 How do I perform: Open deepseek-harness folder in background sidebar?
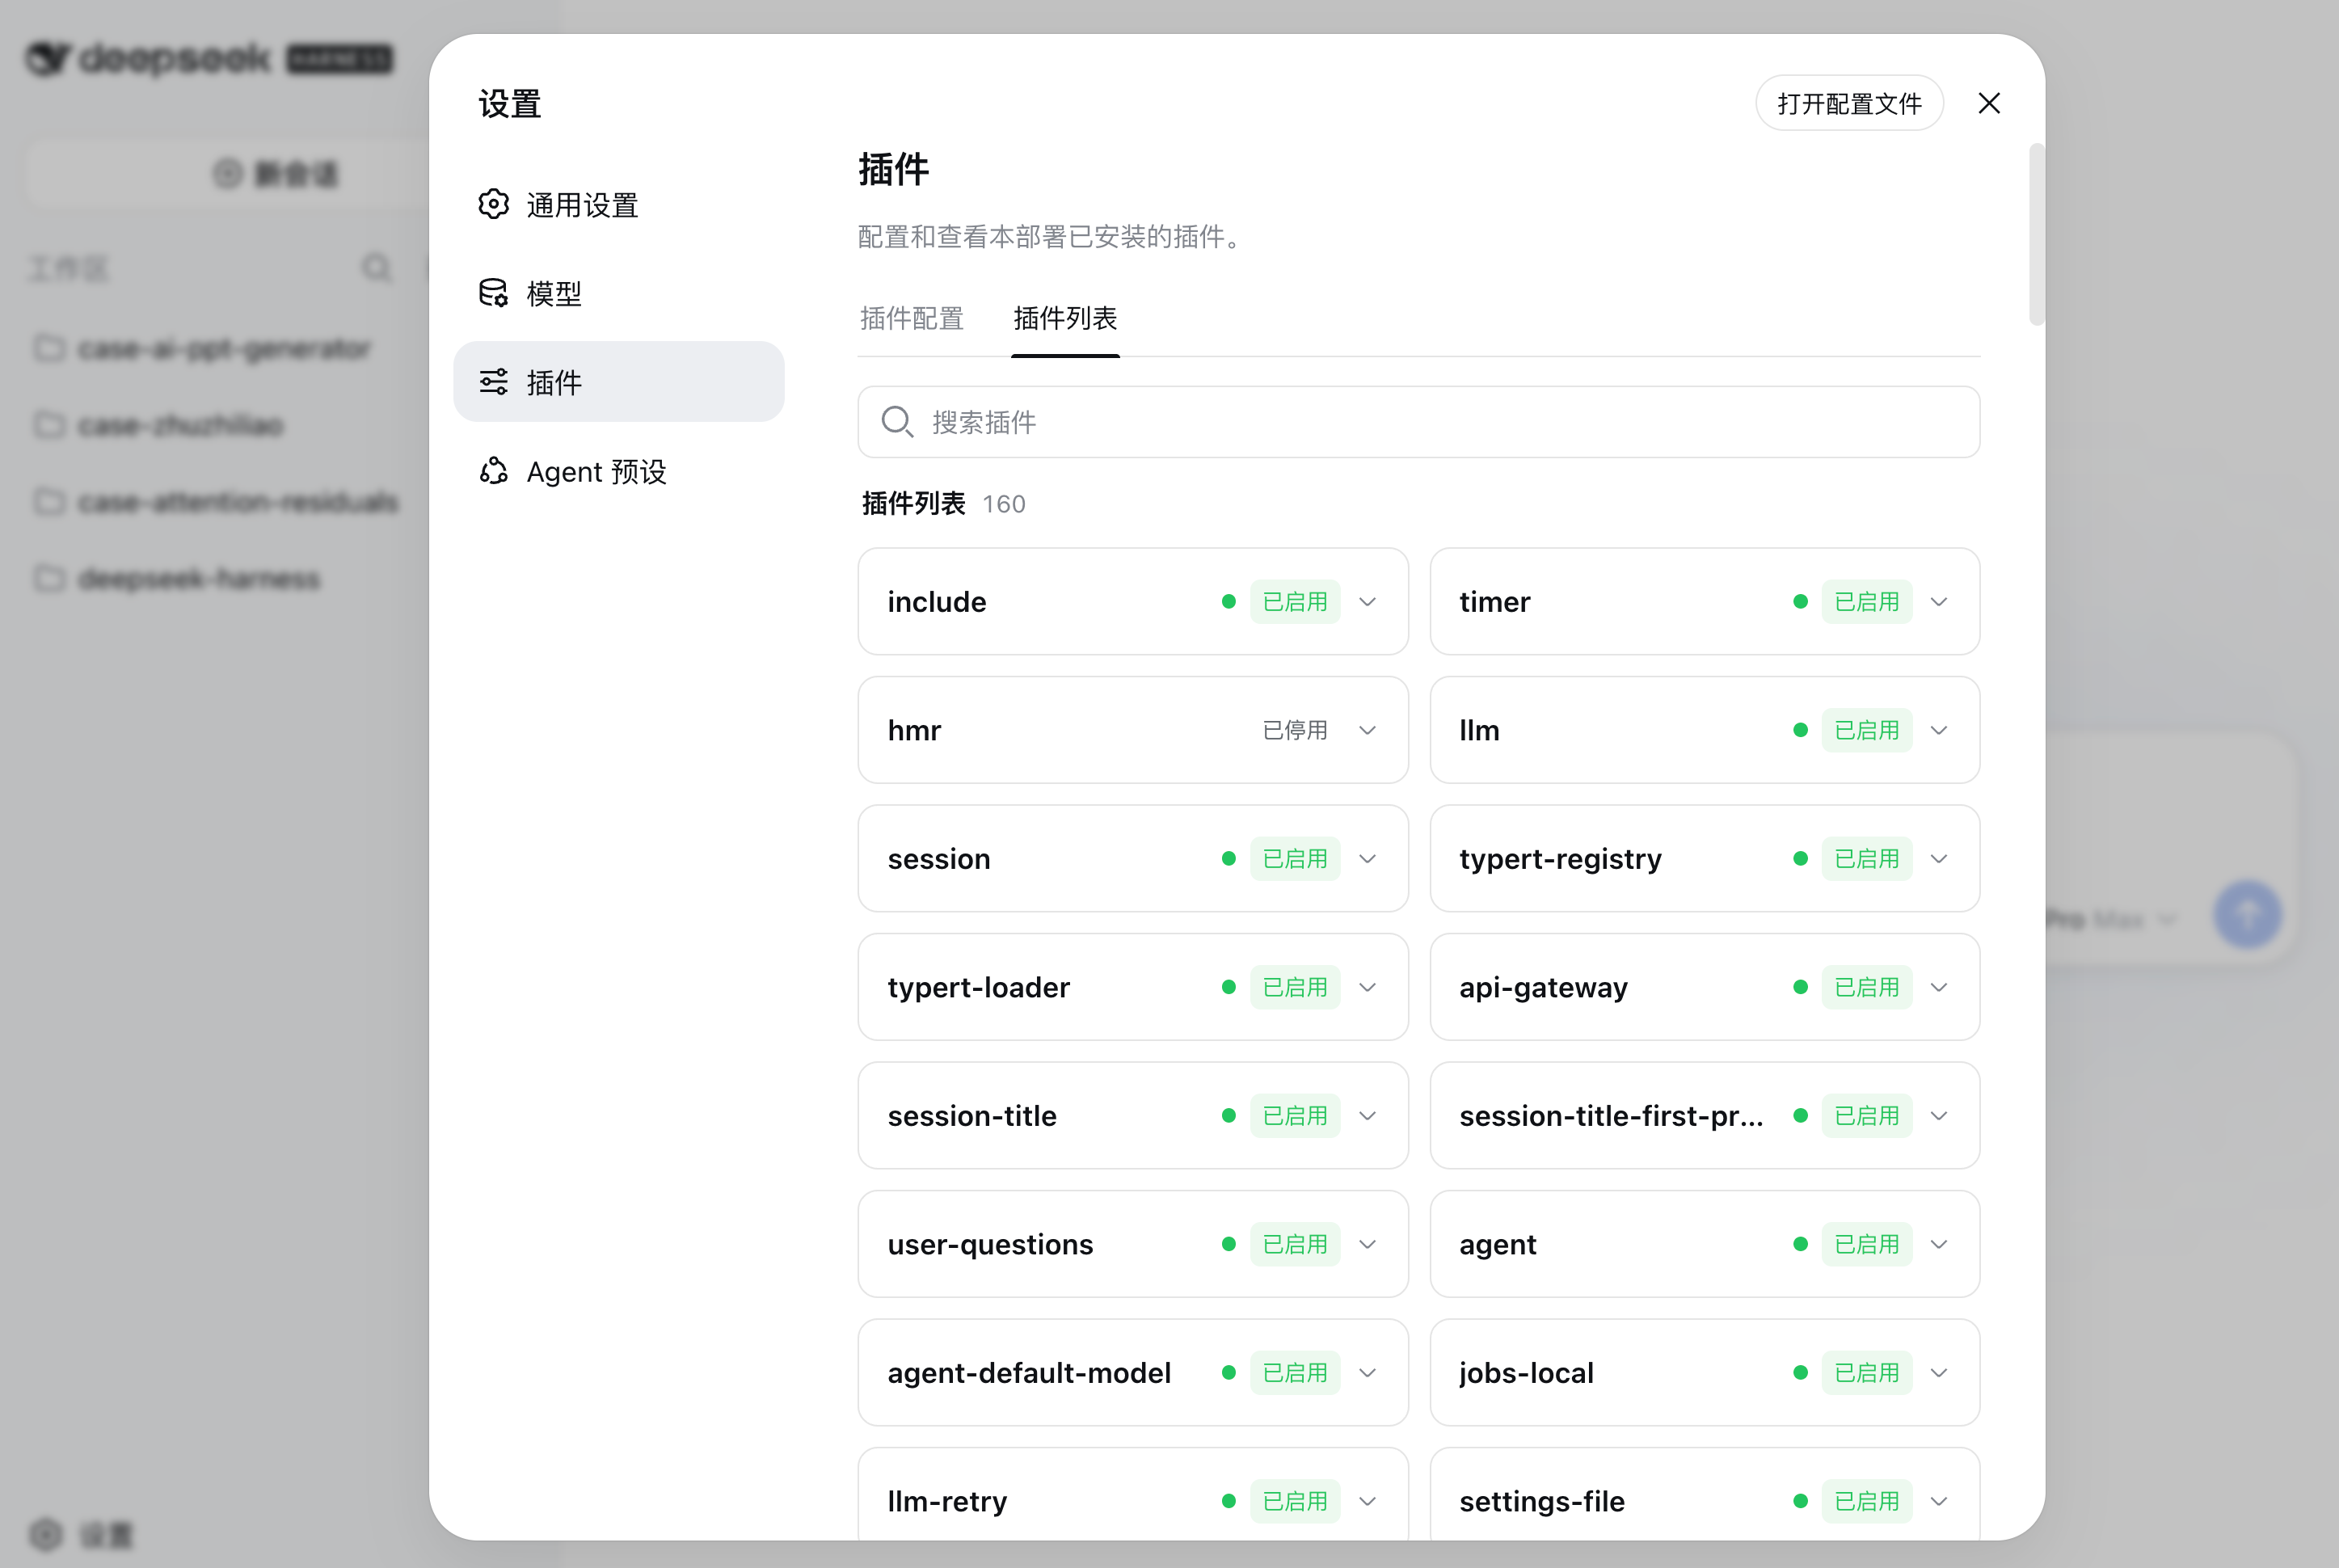[177, 578]
